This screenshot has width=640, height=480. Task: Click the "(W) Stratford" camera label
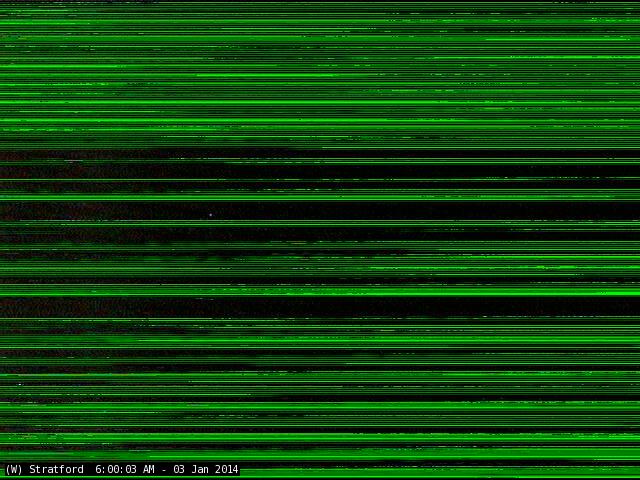(x=44, y=469)
